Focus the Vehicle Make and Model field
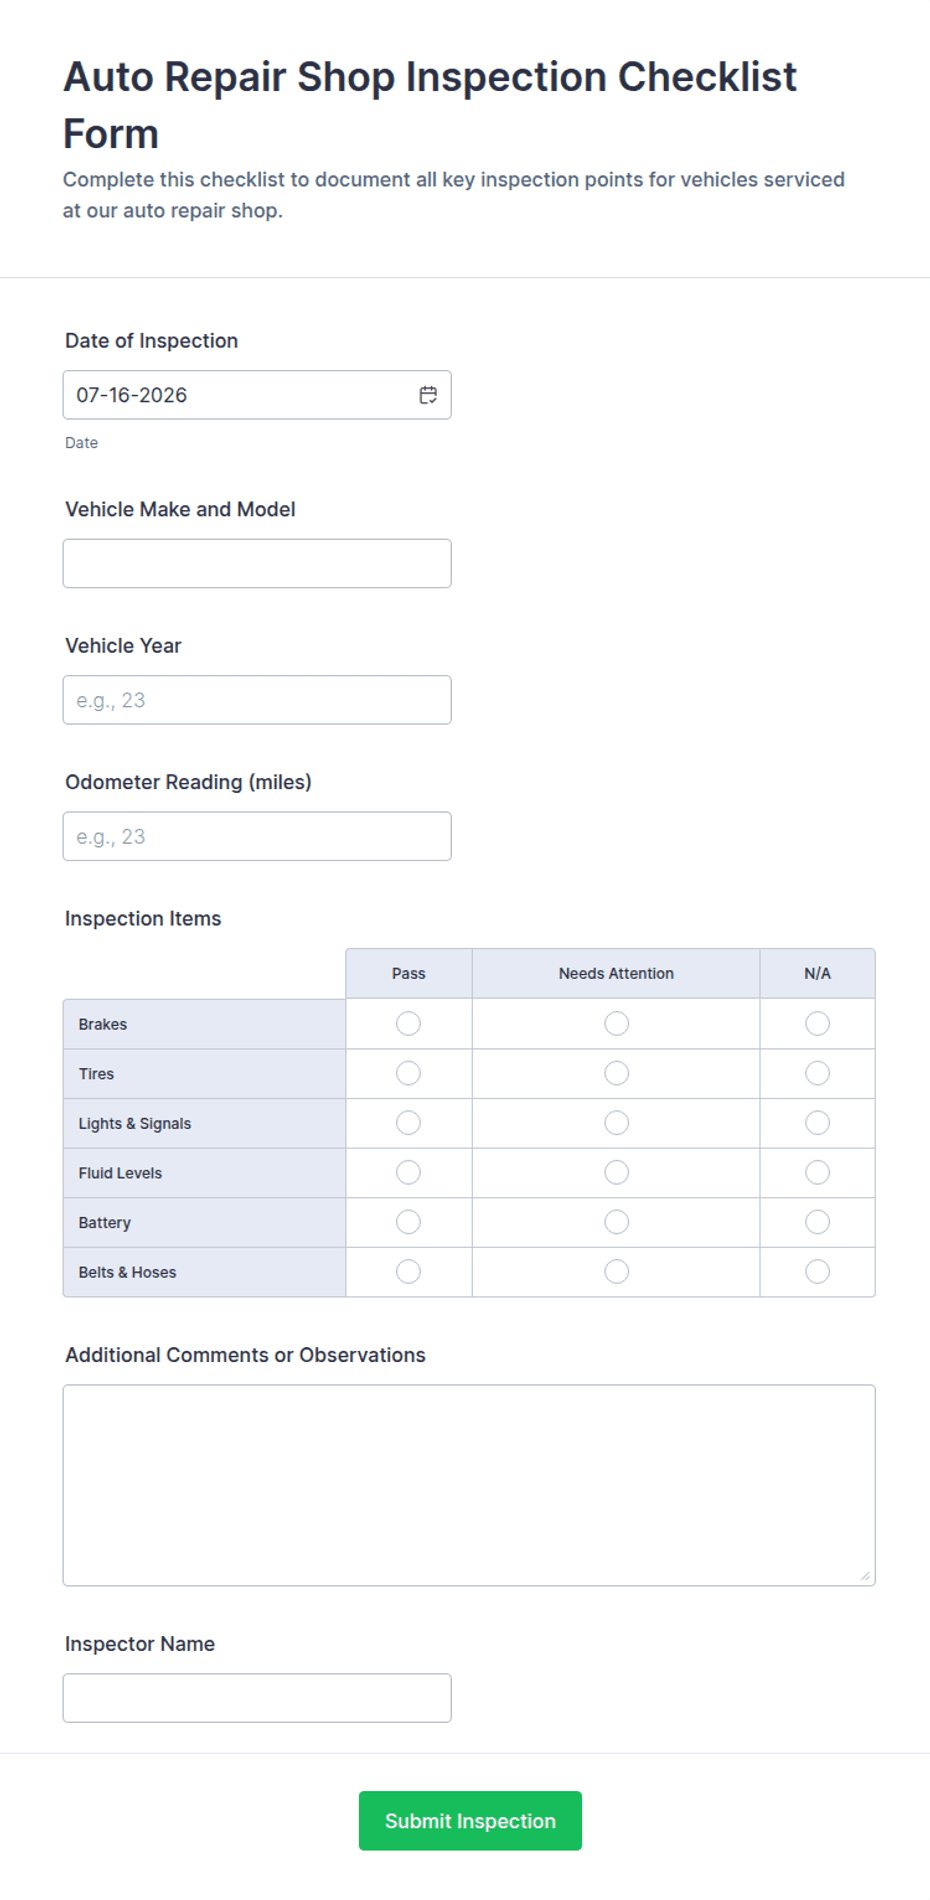This screenshot has width=930, height=1900. (257, 563)
